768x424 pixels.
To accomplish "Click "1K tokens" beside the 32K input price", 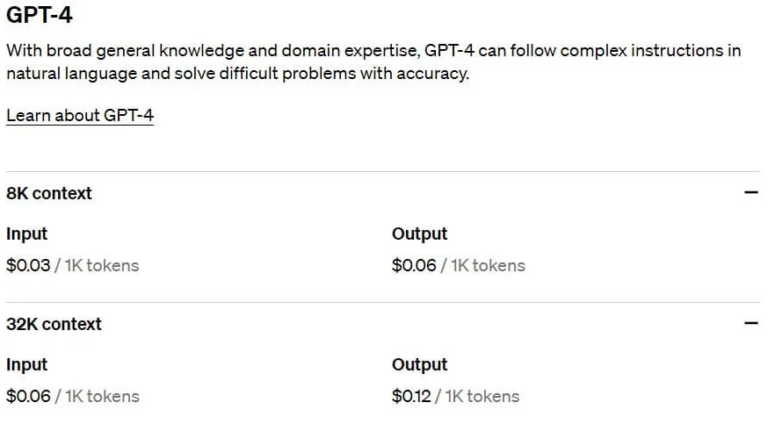I will [x=102, y=396].
